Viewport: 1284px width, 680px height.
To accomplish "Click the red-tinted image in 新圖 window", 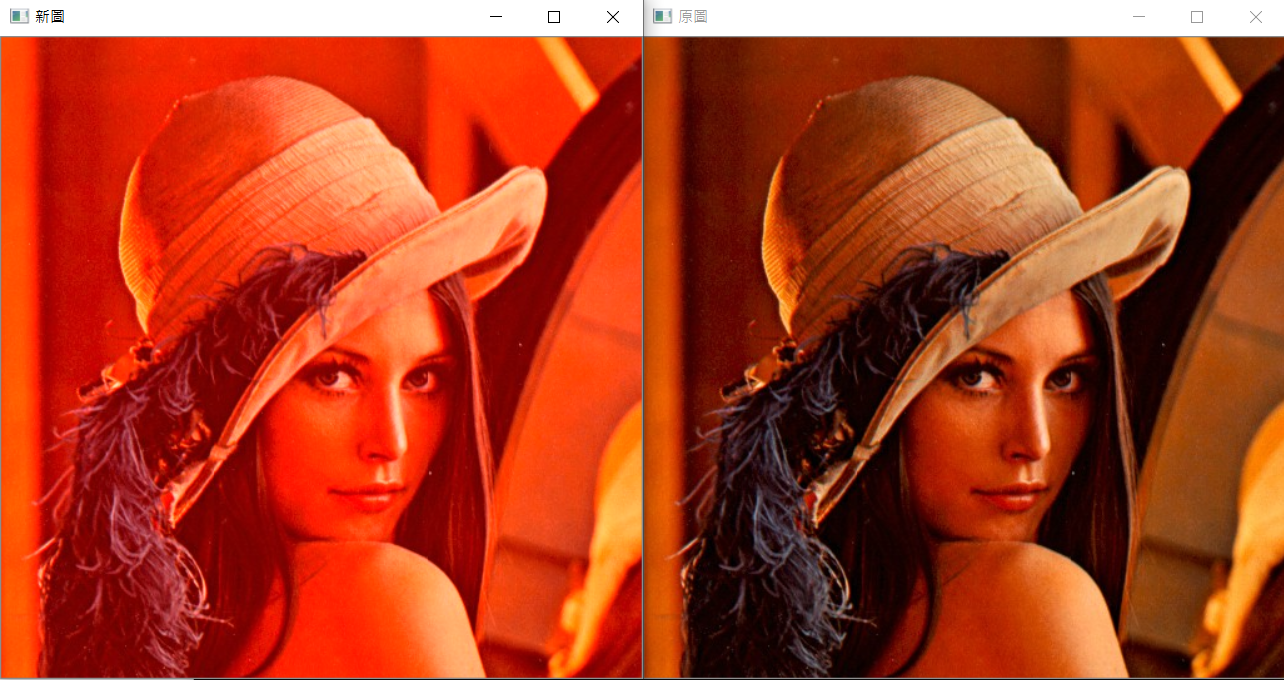I will [x=321, y=358].
